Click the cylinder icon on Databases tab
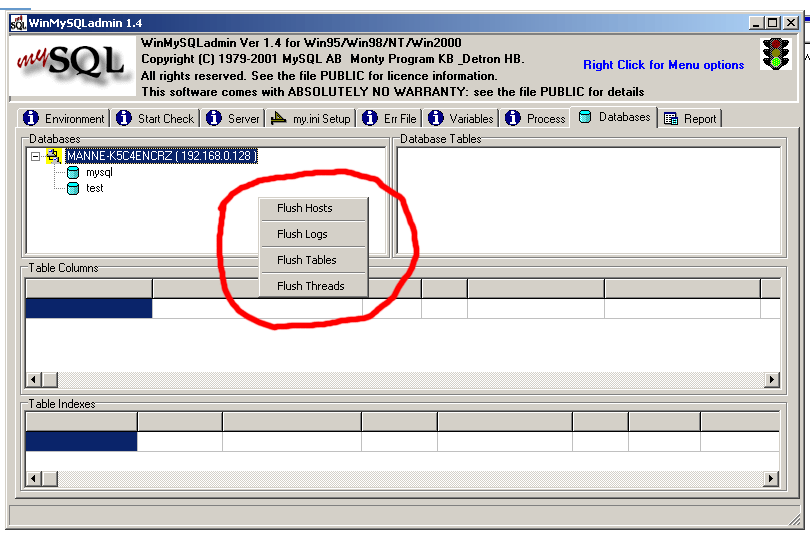810x533 pixels. coord(585,117)
